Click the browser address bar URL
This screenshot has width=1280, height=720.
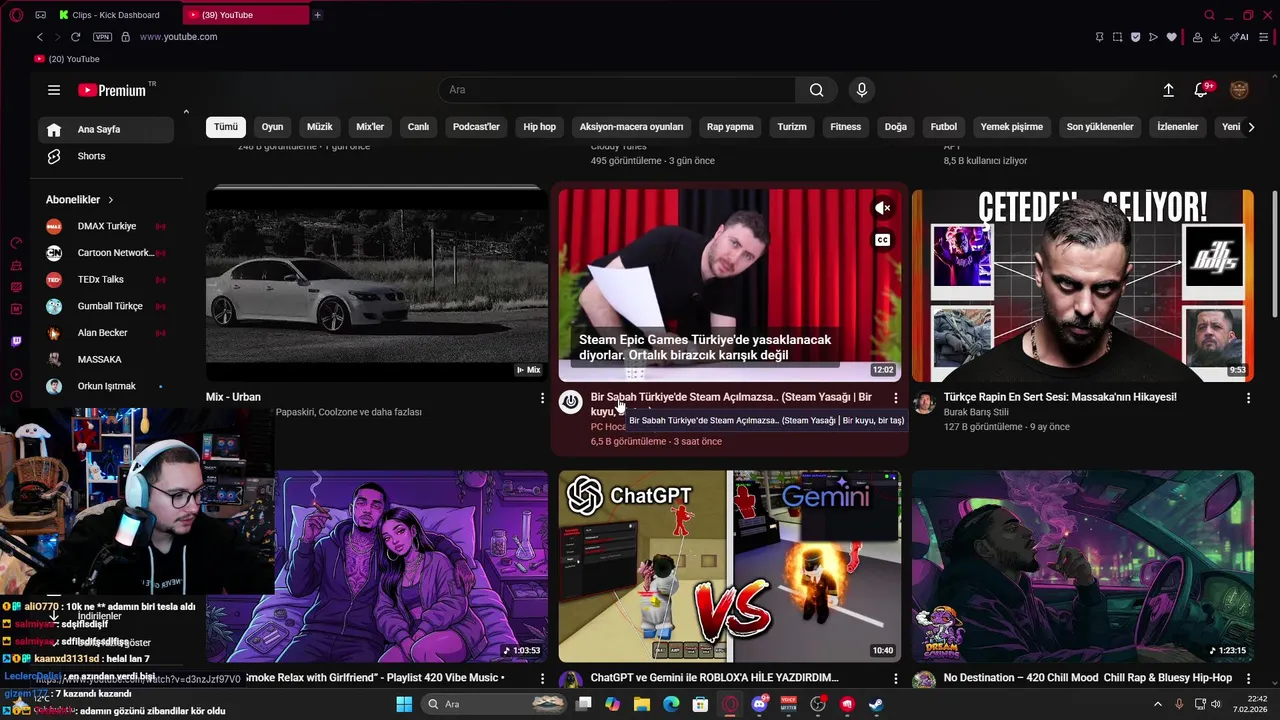(x=178, y=37)
